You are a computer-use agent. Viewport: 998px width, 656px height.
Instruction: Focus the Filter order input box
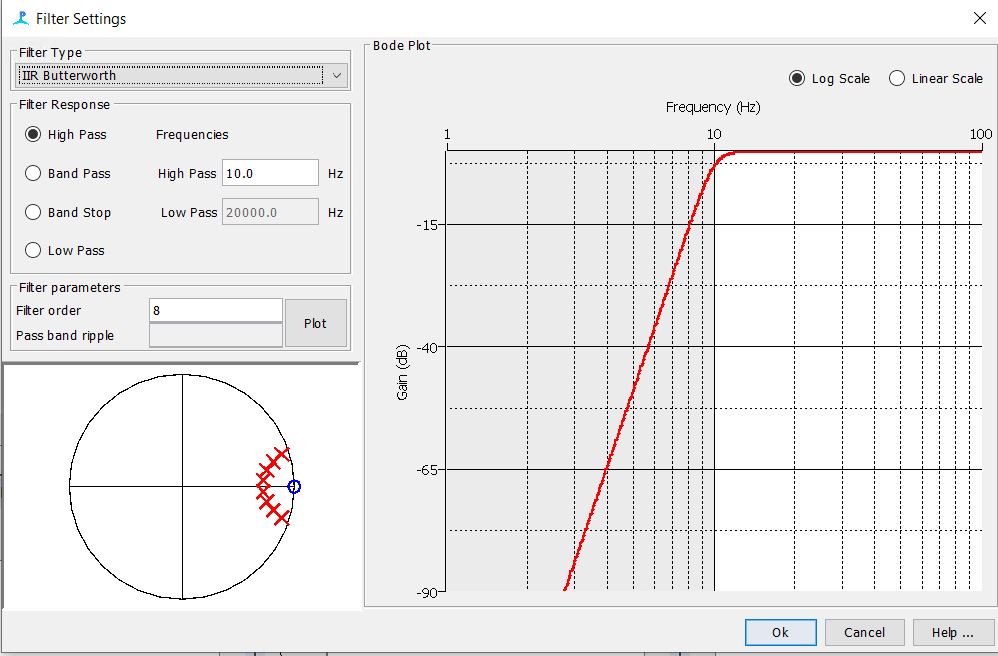[215, 310]
